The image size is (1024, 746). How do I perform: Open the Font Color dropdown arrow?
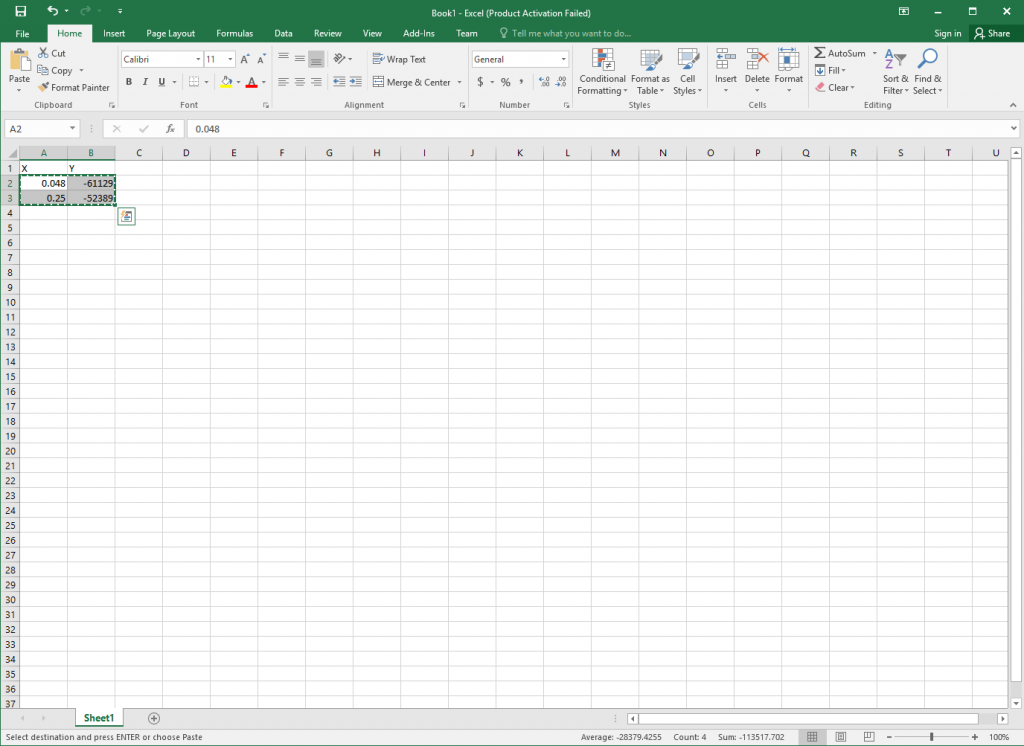pyautogui.click(x=264, y=82)
